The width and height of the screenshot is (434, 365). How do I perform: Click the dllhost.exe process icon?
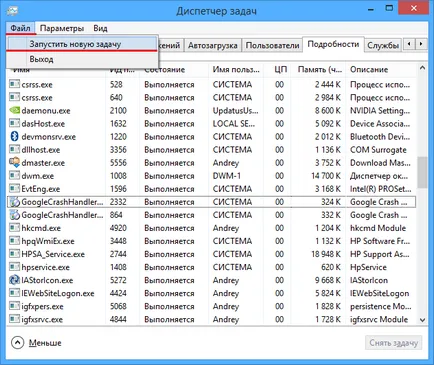click(14, 149)
